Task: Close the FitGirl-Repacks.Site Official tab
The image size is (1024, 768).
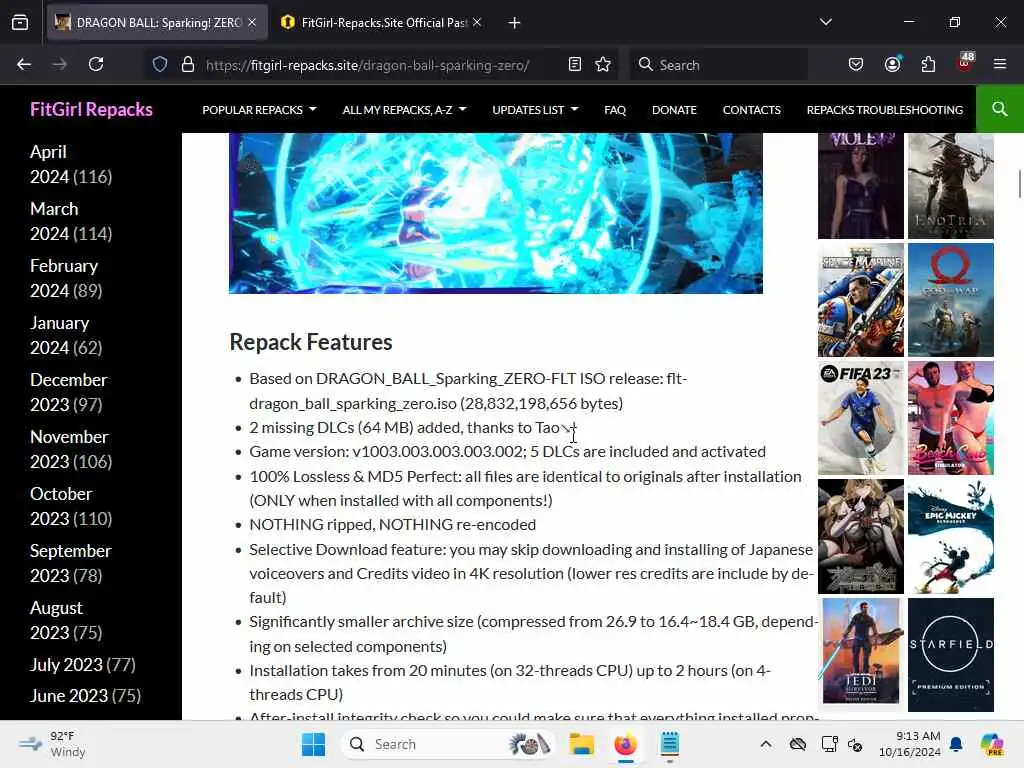Action: pos(477,22)
